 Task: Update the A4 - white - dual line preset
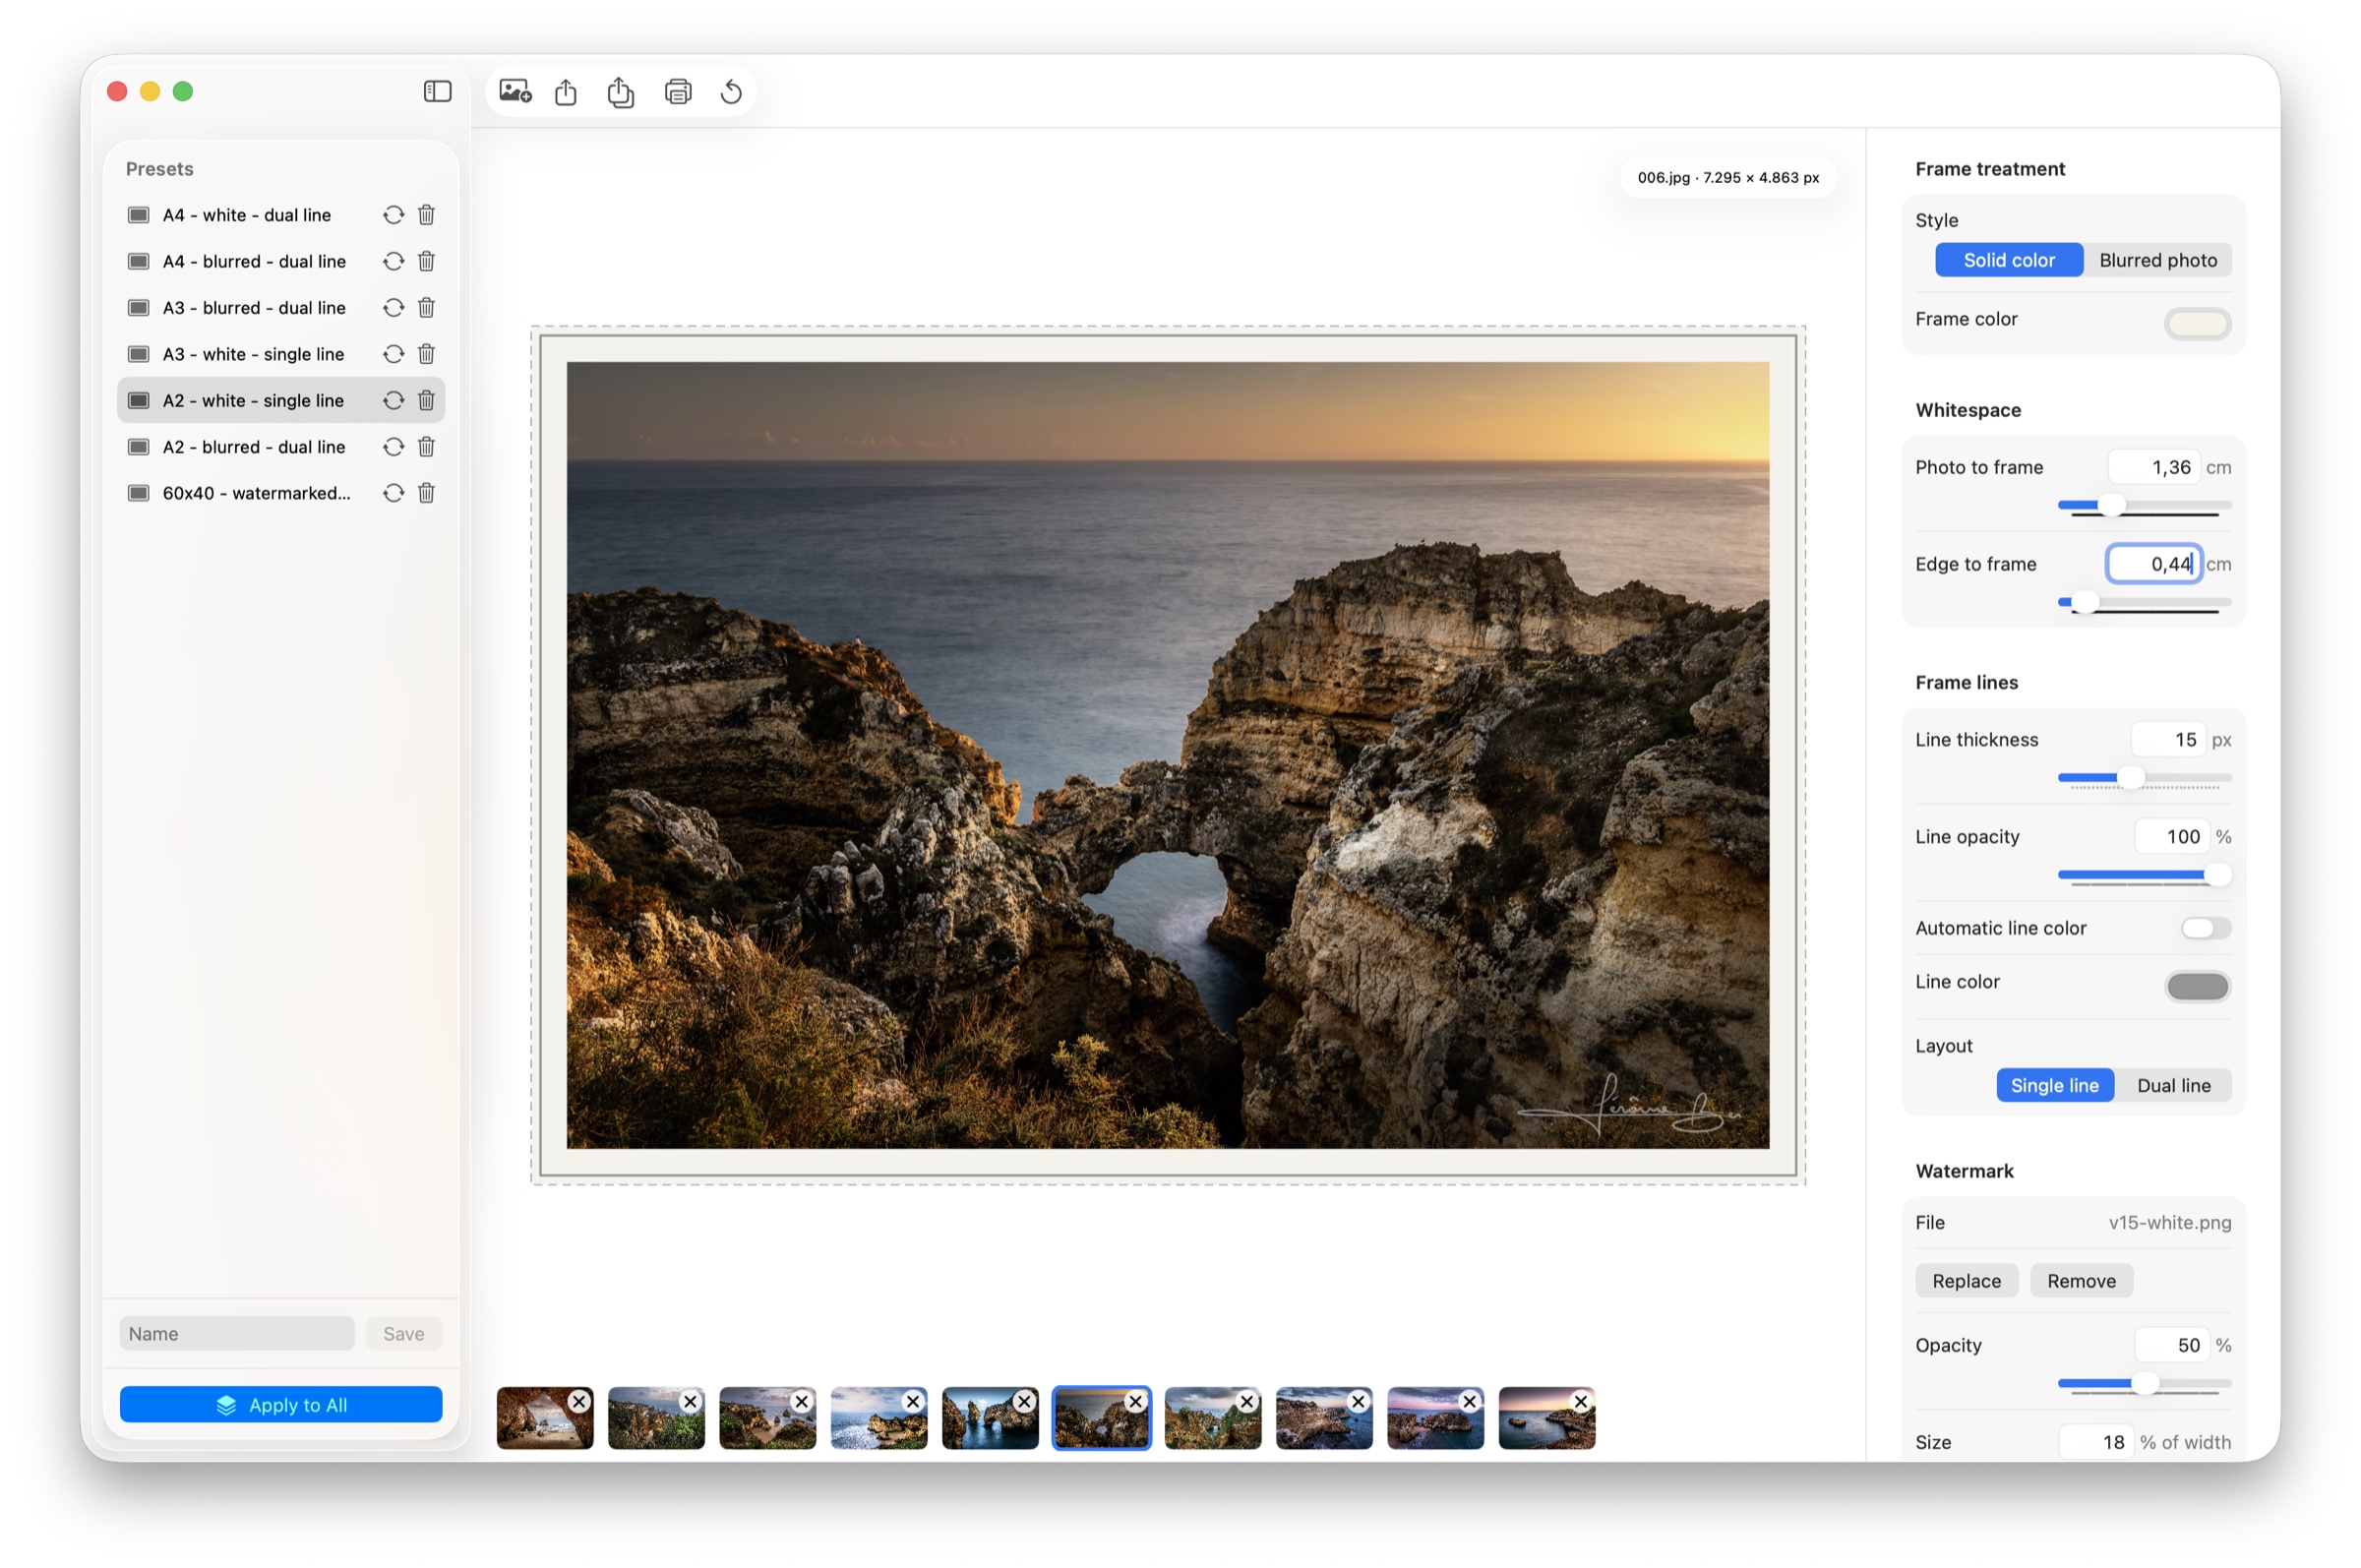(394, 215)
